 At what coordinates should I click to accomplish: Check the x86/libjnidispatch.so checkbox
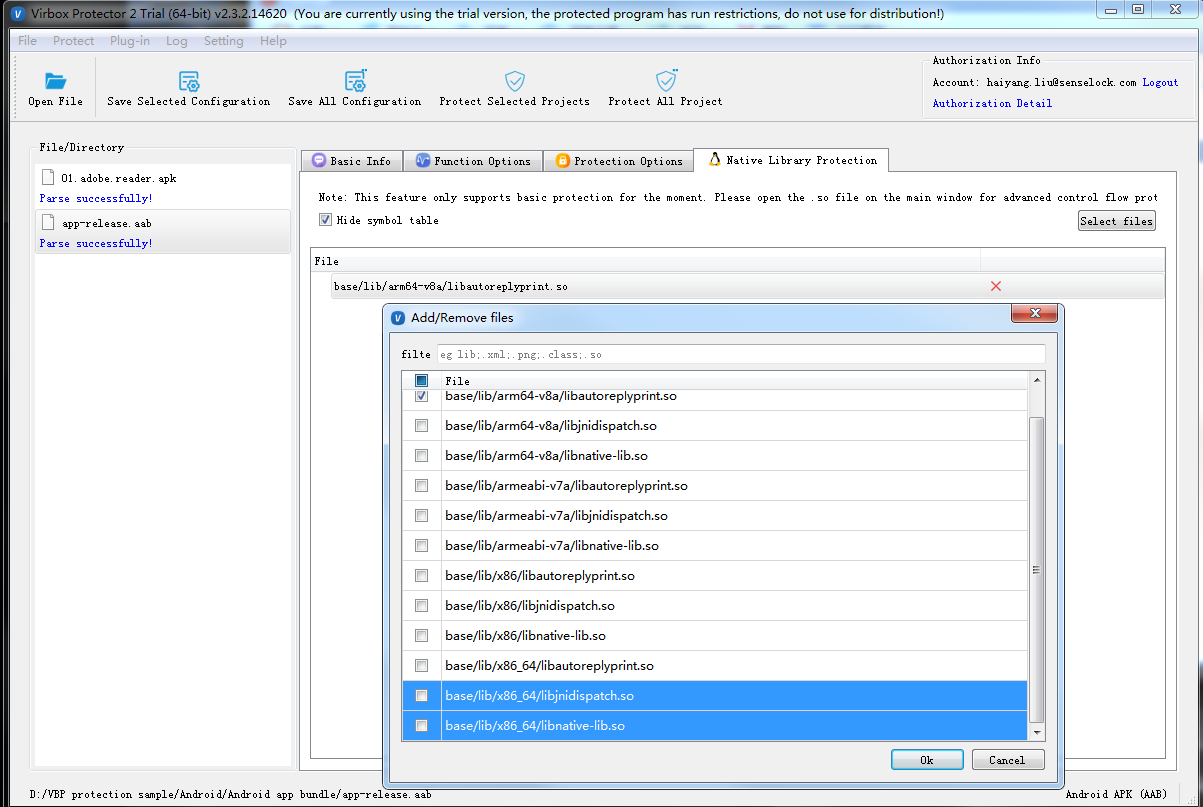point(421,606)
